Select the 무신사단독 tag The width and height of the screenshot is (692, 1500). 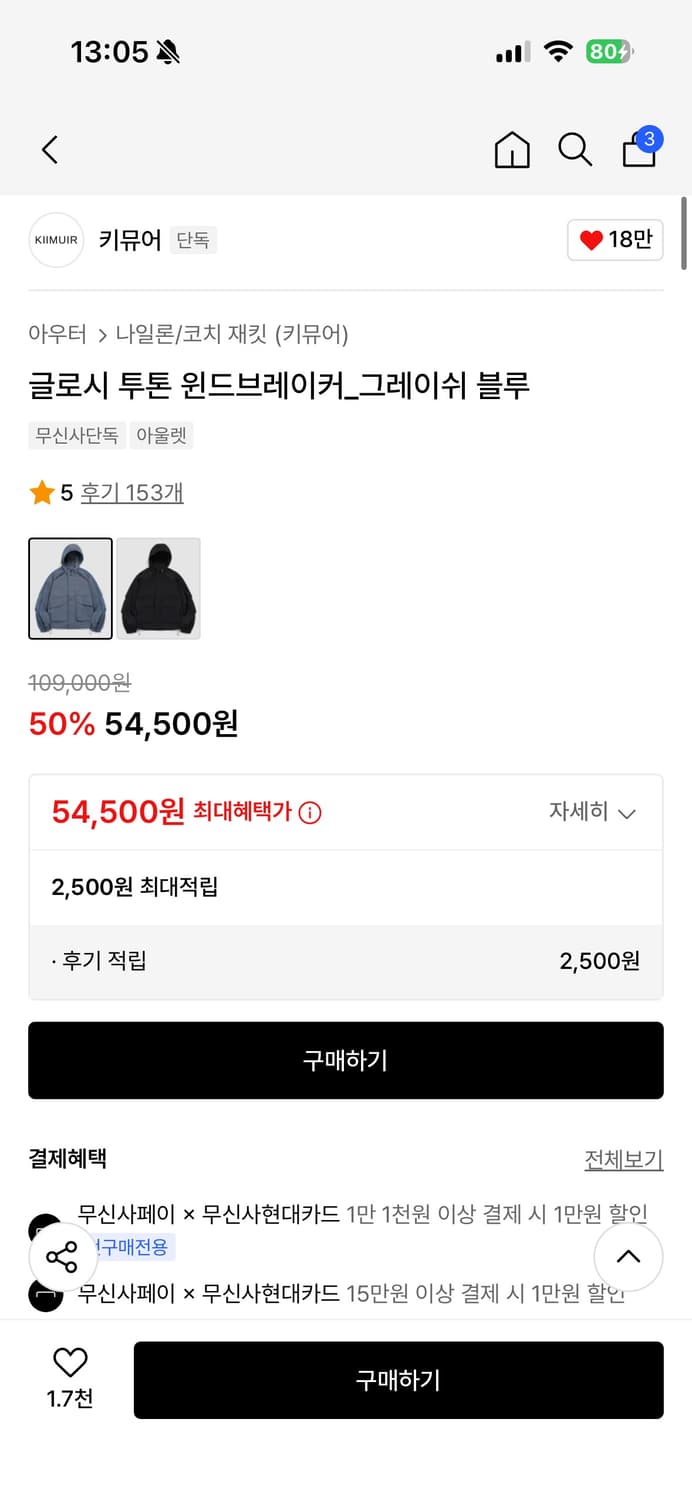(76, 436)
